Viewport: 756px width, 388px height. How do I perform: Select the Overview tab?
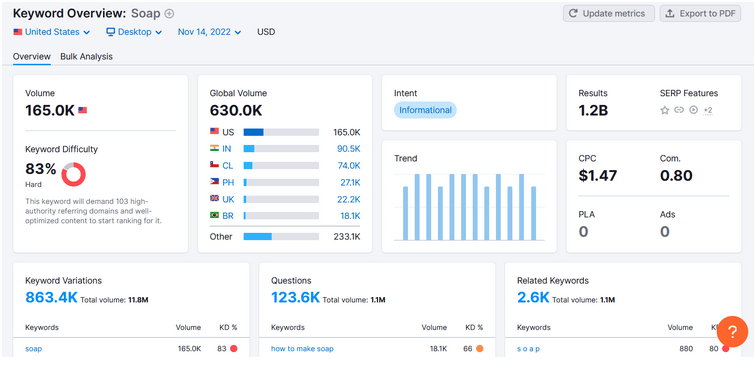click(32, 56)
